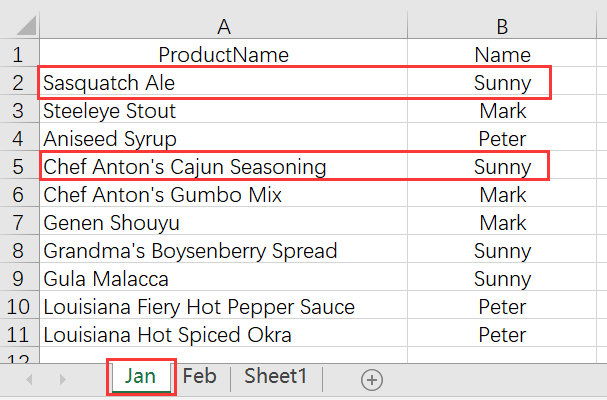This screenshot has width=607, height=400.
Task: Select row 5 header
Action: tap(20, 166)
